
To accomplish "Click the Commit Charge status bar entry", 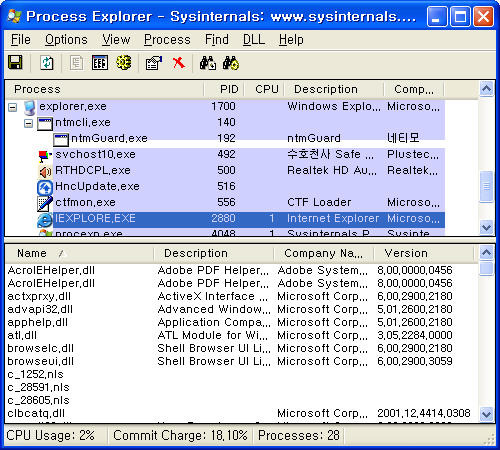I will (180, 436).
